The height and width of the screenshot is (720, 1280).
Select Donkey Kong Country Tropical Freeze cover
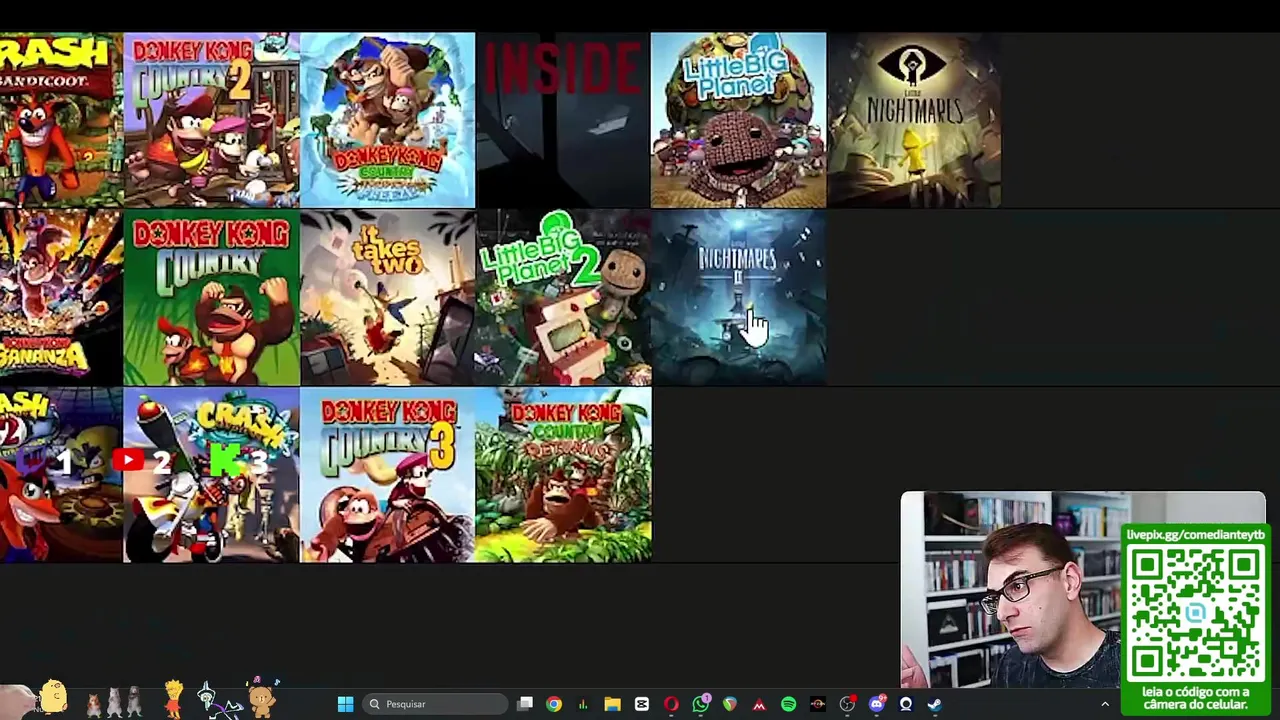(x=387, y=120)
